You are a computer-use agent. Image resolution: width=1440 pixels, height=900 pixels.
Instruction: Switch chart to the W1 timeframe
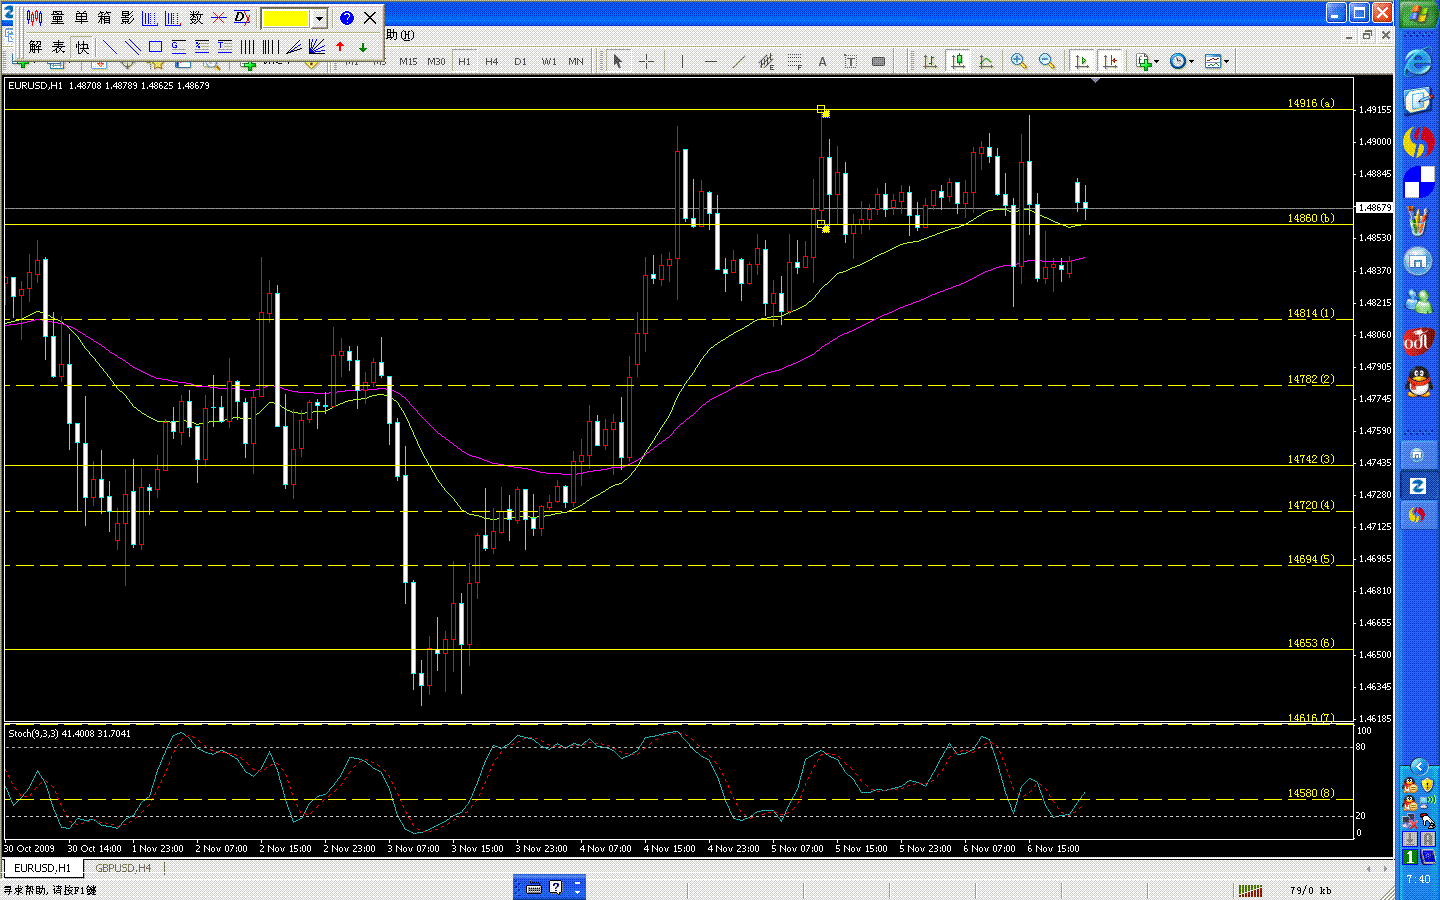point(549,62)
